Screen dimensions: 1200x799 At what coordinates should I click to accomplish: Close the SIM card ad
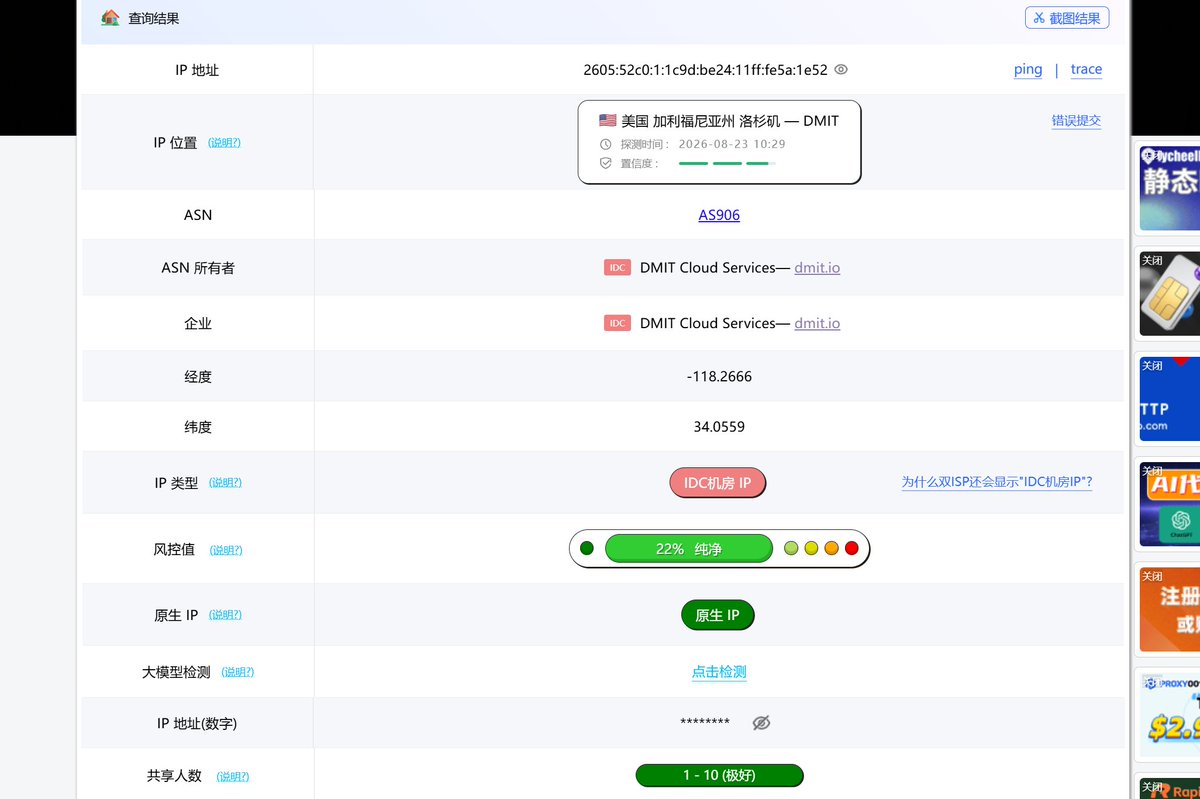1152,260
